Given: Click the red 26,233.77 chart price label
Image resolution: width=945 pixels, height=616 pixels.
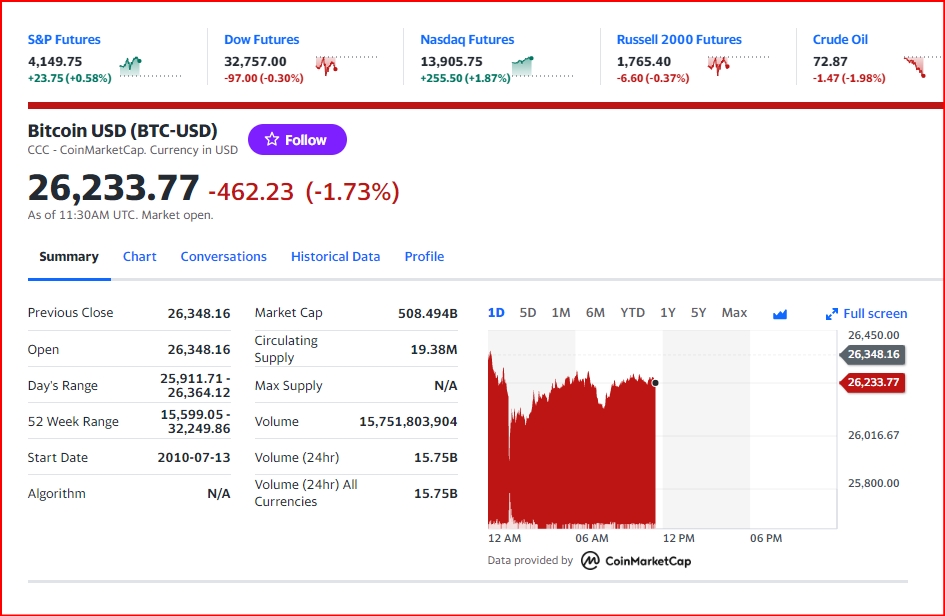Looking at the screenshot, I should point(873,382).
